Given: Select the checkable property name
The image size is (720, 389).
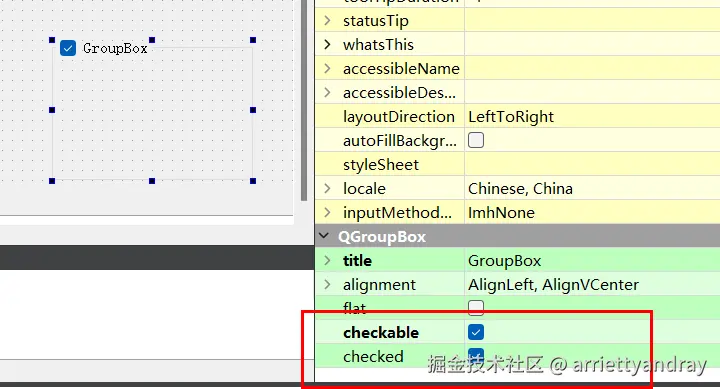Looking at the screenshot, I should pyautogui.click(x=381, y=333).
